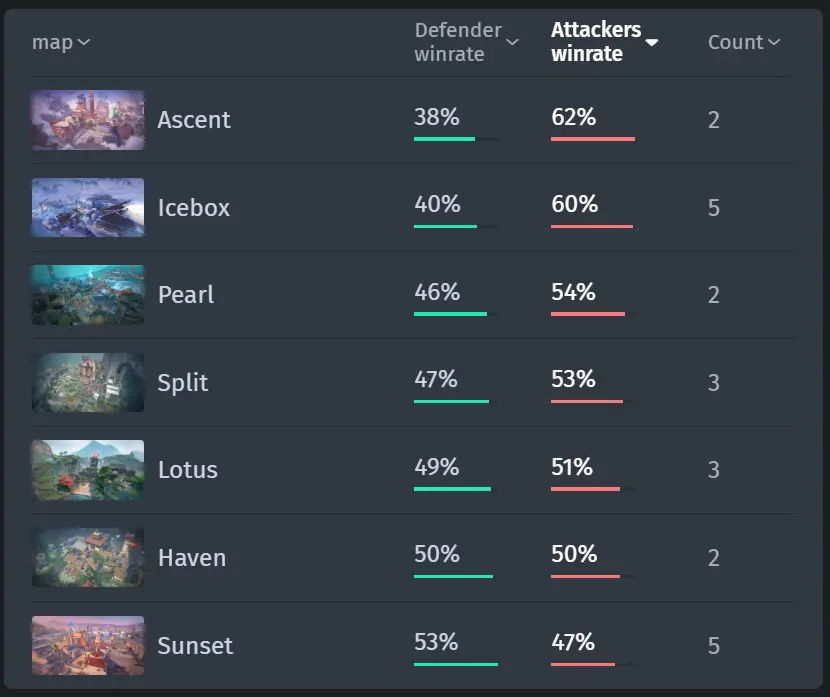The height and width of the screenshot is (697, 830).
Task: Open the Sunset map thumbnail
Action: pyautogui.click(x=88, y=645)
